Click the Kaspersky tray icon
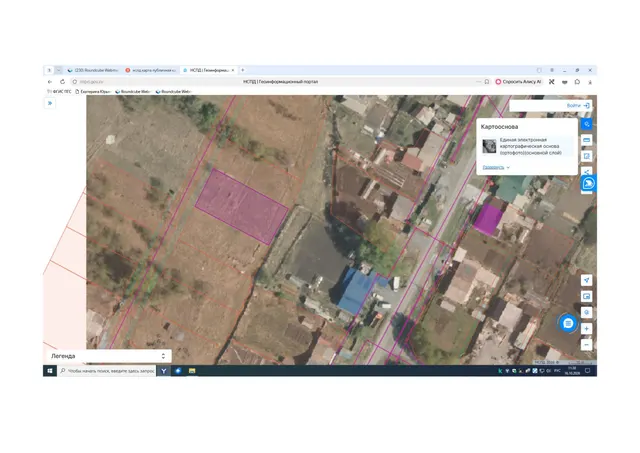 click(500, 371)
